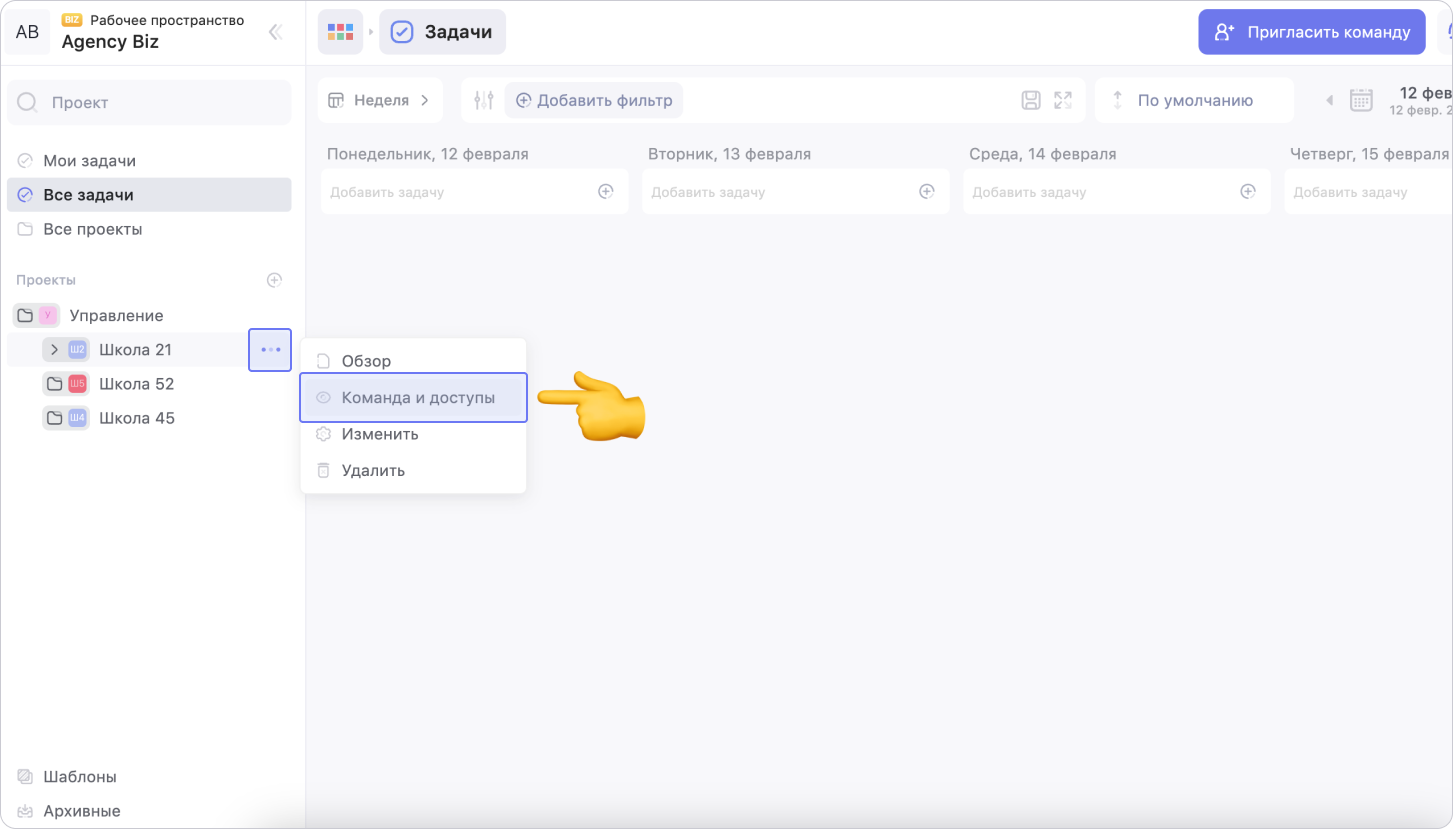
Task: Click Понедельник, 12 февраля column header
Action: pos(428,154)
